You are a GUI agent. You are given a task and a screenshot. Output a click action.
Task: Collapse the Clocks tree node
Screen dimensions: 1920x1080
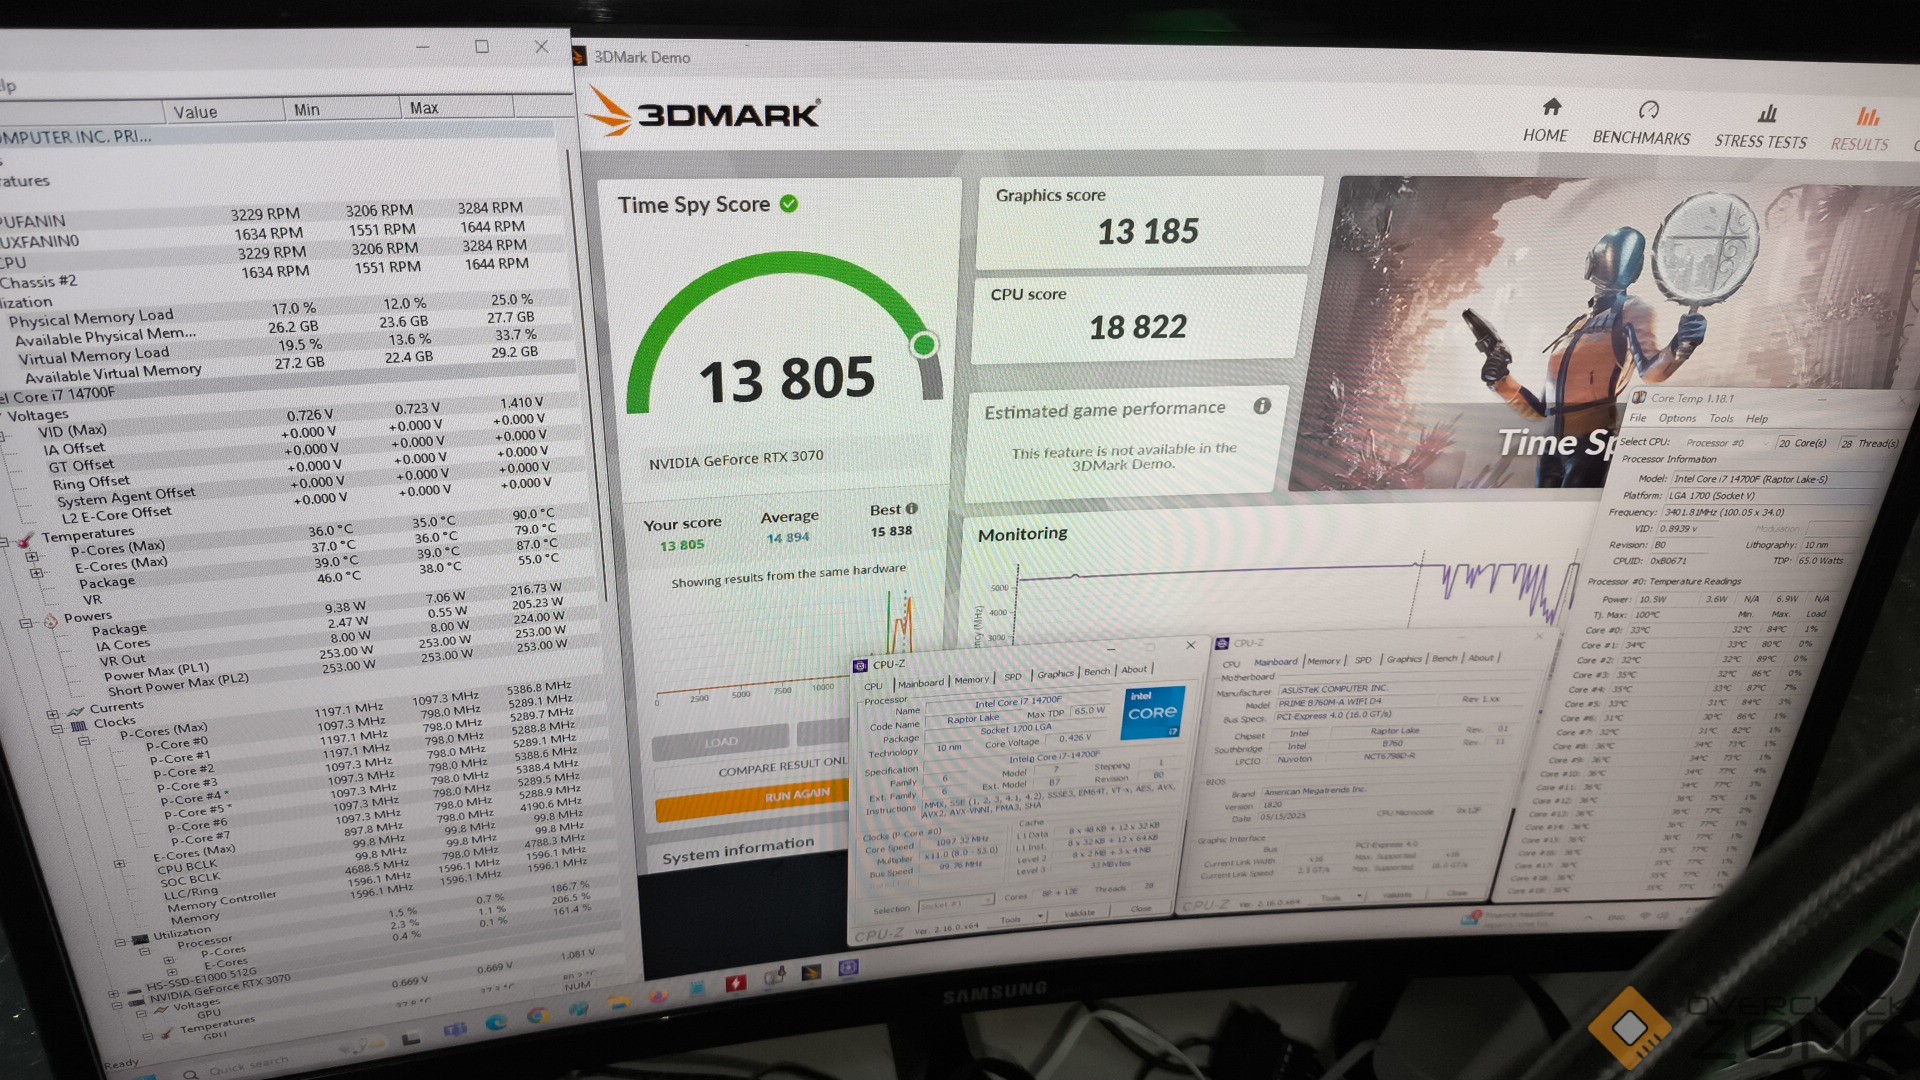[x=57, y=728]
